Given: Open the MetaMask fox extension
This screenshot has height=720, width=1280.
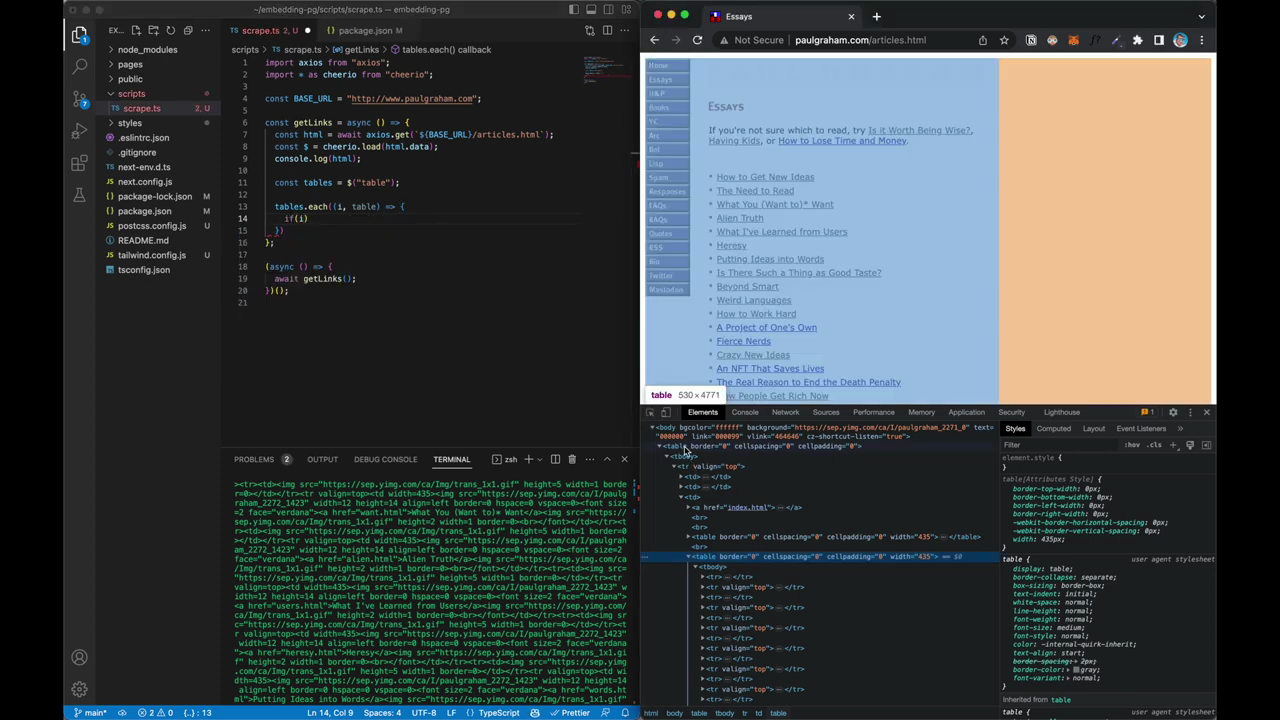Looking at the screenshot, I should coord(1073,40).
